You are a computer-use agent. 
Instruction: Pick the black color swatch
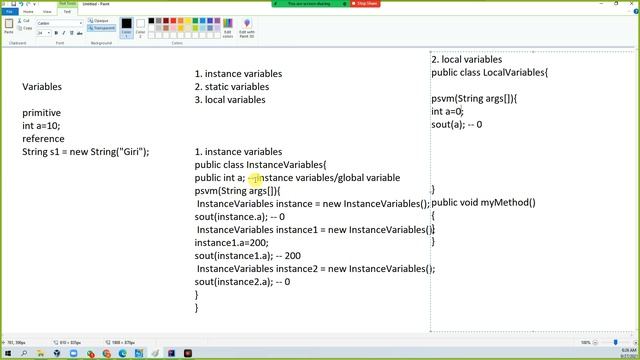[151, 20]
